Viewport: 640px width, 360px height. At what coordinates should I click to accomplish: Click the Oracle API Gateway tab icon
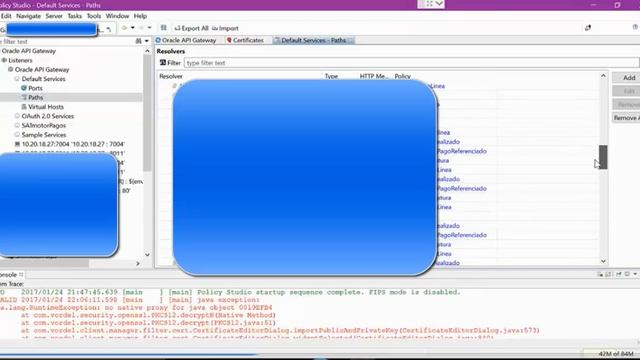tap(158, 40)
